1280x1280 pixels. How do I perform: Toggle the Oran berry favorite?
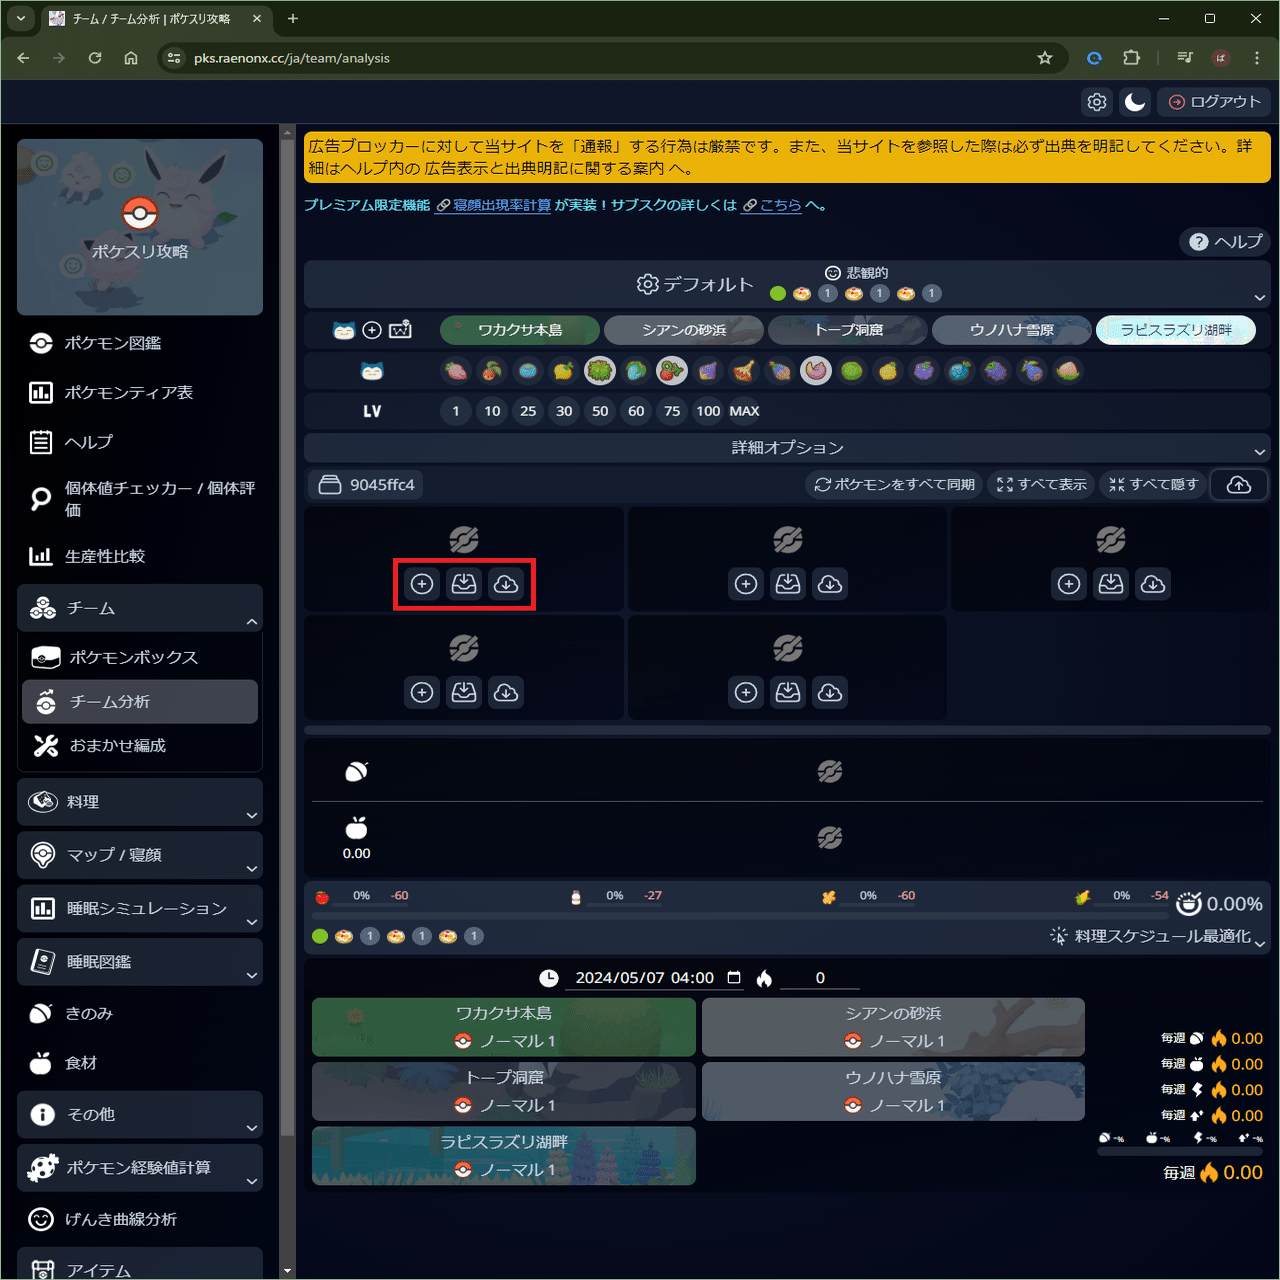click(528, 371)
